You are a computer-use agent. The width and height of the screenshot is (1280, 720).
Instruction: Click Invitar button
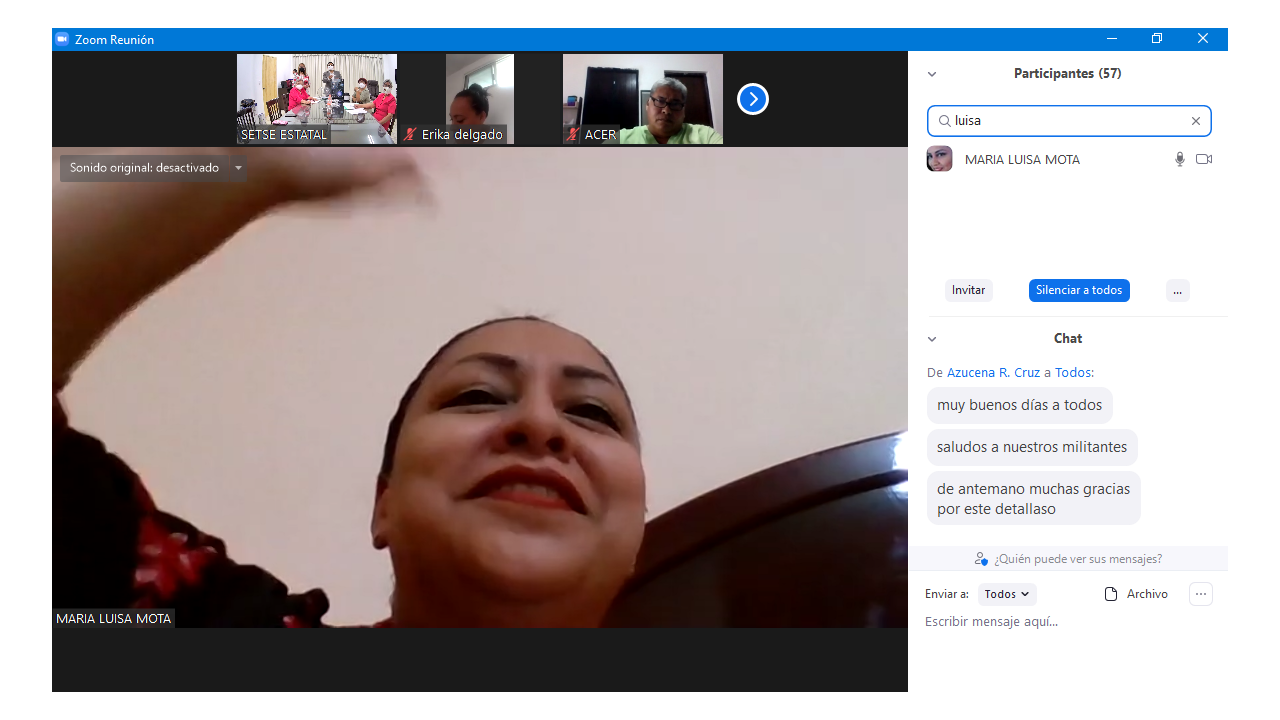(x=969, y=291)
